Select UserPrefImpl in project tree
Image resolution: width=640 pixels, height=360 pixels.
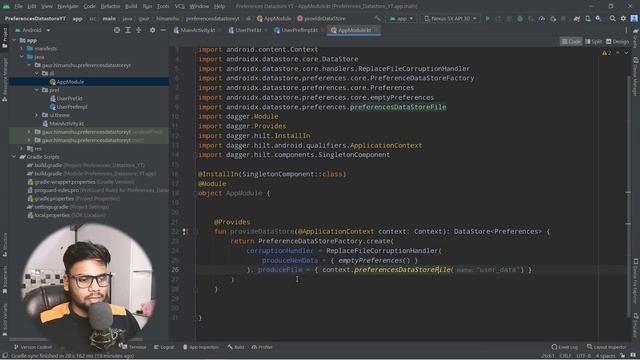coord(69,107)
